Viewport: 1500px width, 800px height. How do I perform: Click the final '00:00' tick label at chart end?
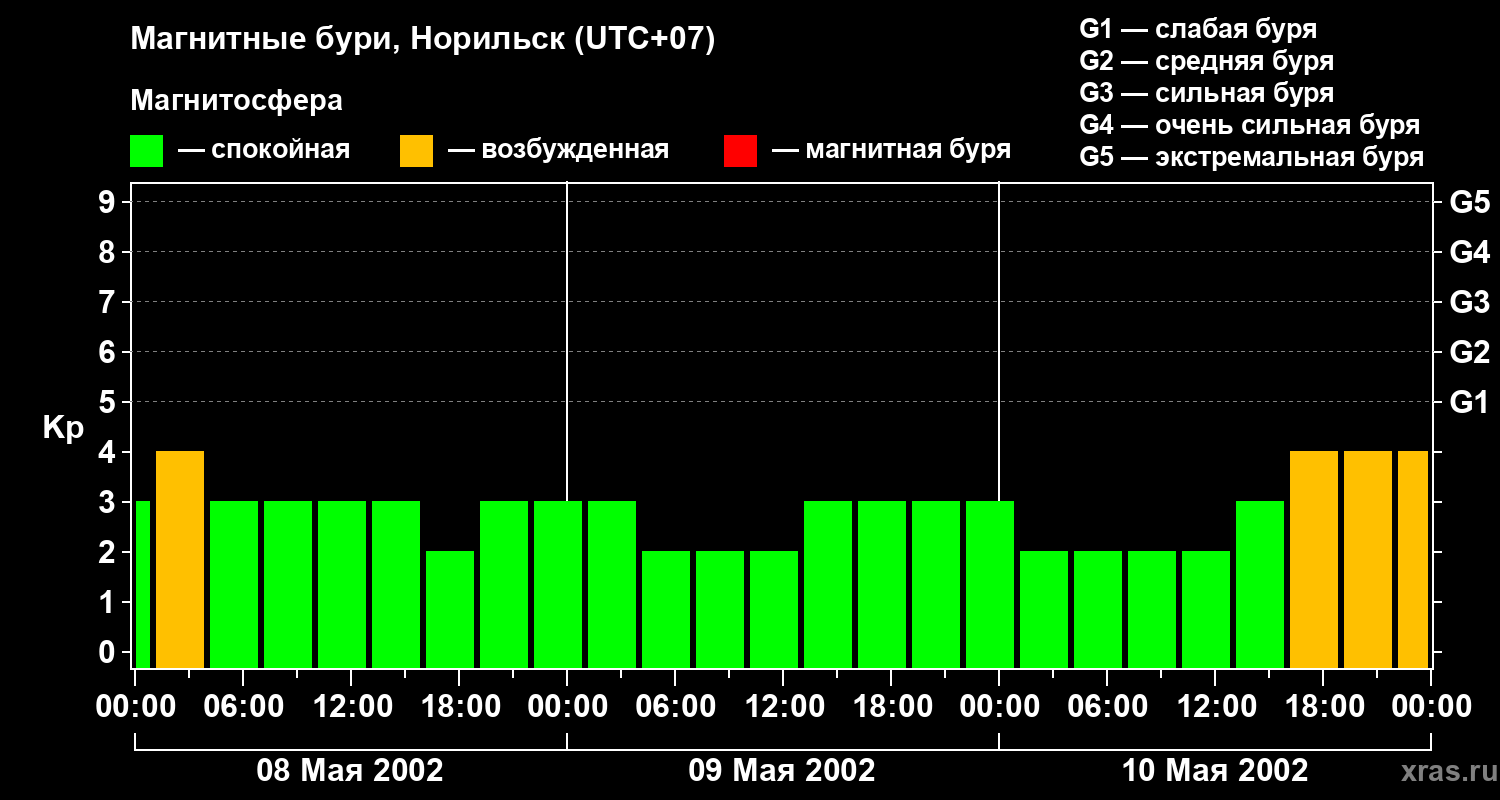coord(1431,707)
